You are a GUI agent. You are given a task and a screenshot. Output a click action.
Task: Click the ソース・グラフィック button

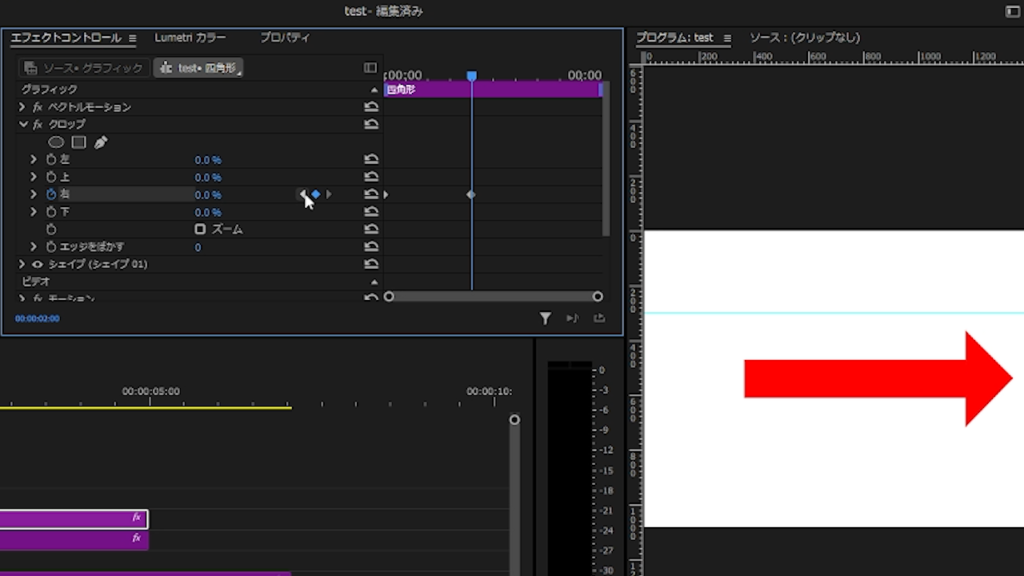84,68
